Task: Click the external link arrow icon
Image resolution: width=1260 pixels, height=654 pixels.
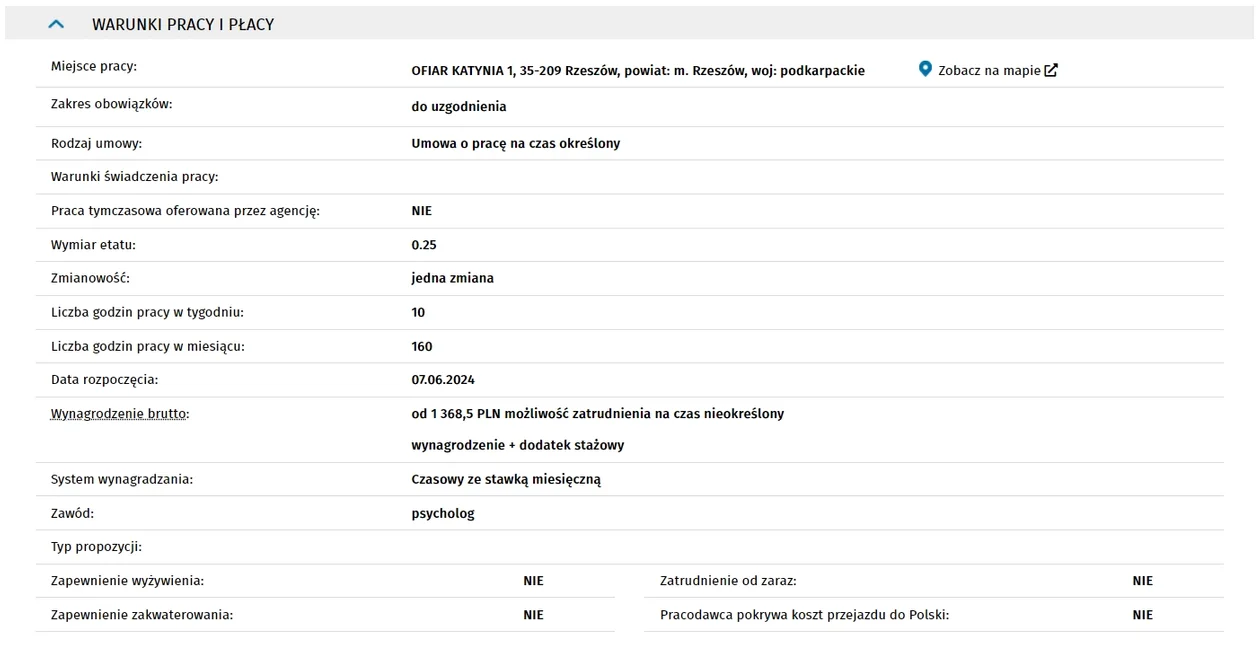Action: click(1050, 70)
